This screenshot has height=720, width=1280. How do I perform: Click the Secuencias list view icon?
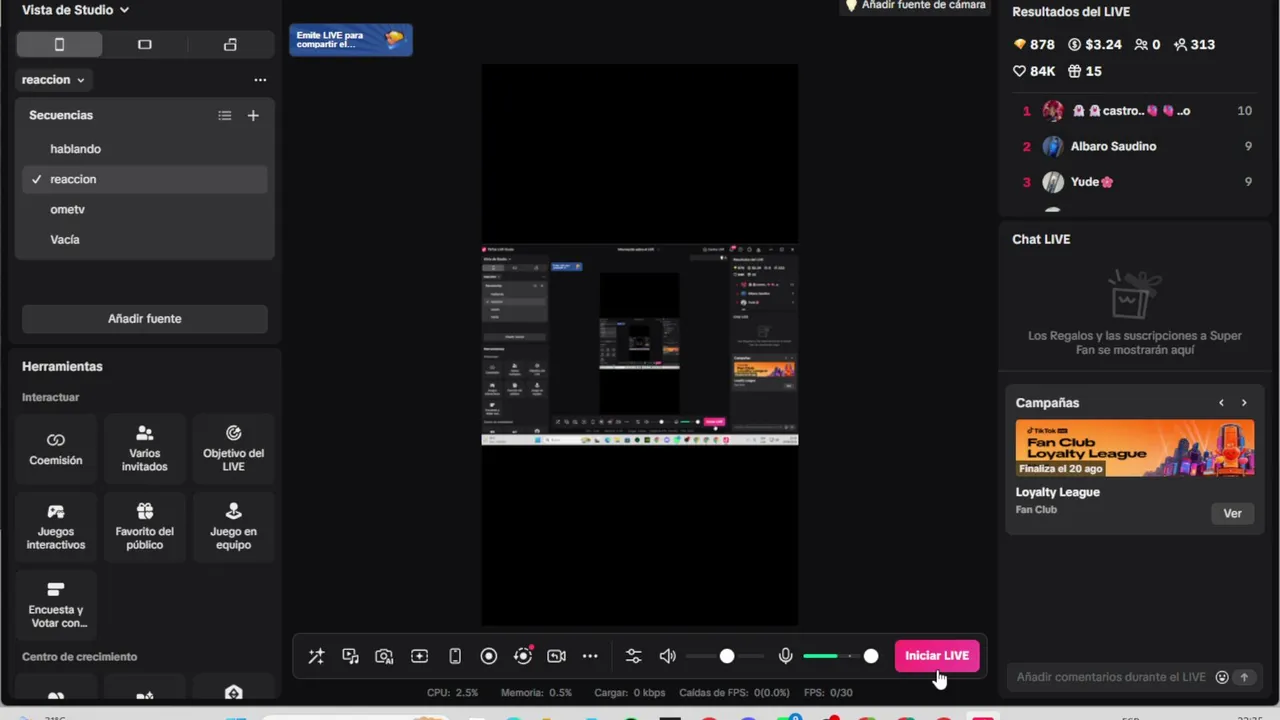pos(225,116)
